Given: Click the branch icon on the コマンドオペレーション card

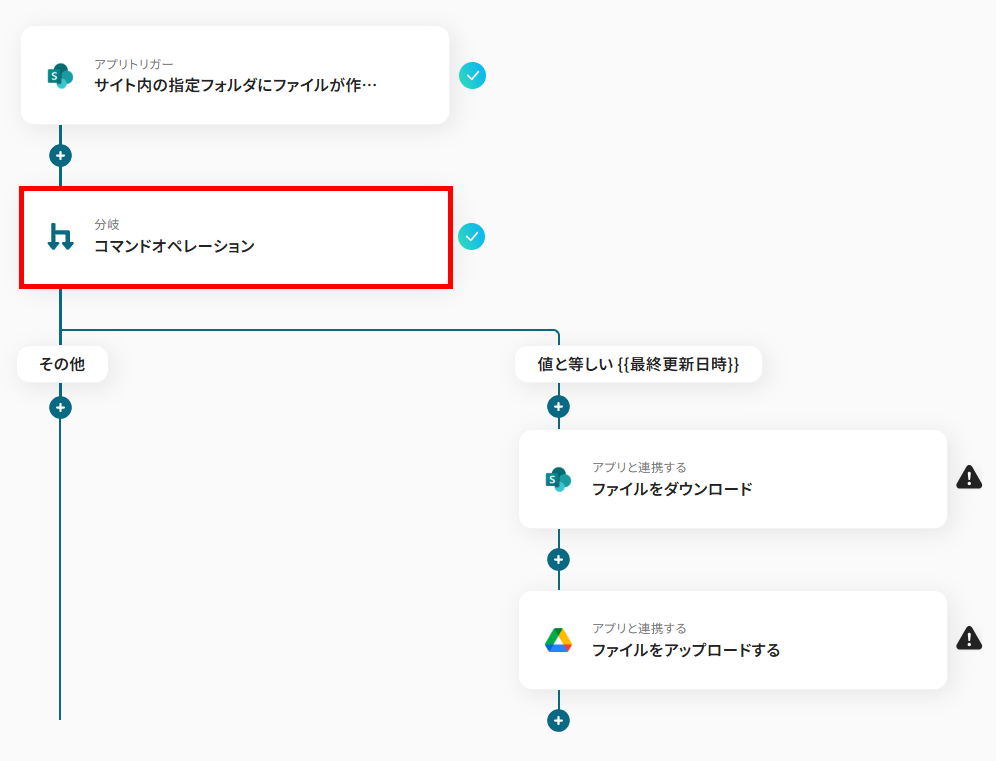Looking at the screenshot, I should point(60,236).
